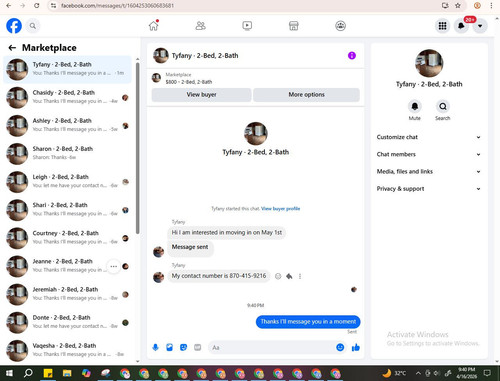500x381 pixels.
Task: Click the back arrow next to Marketplace
Action: [12, 48]
